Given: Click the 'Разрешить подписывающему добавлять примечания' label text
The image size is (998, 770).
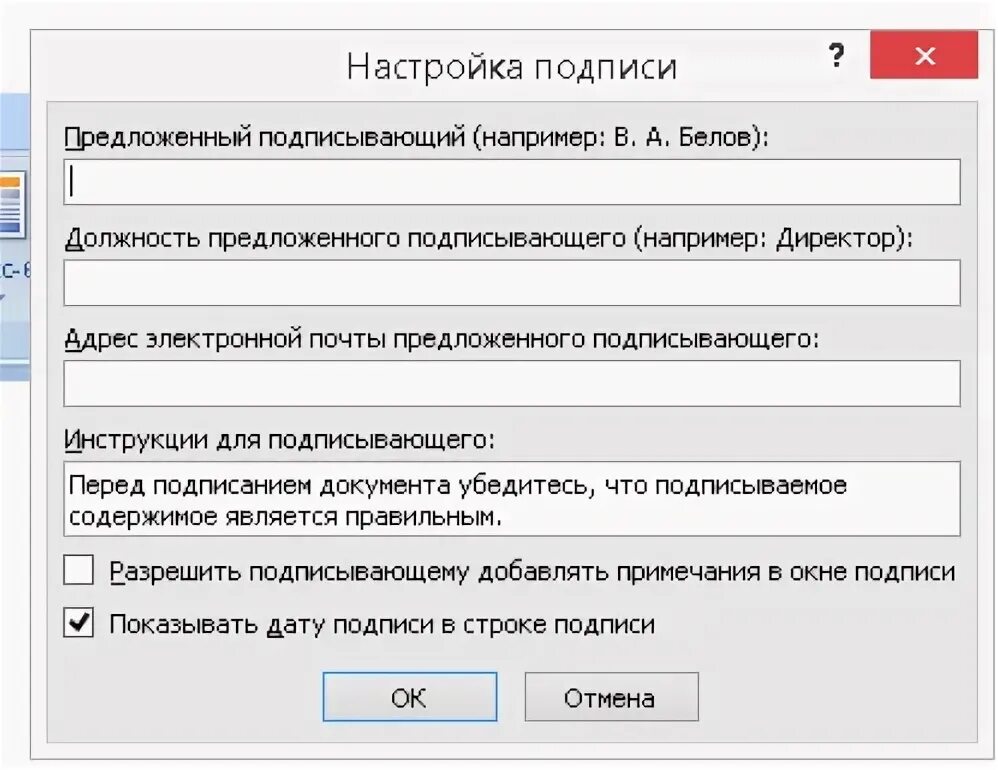Looking at the screenshot, I should coord(532,572).
